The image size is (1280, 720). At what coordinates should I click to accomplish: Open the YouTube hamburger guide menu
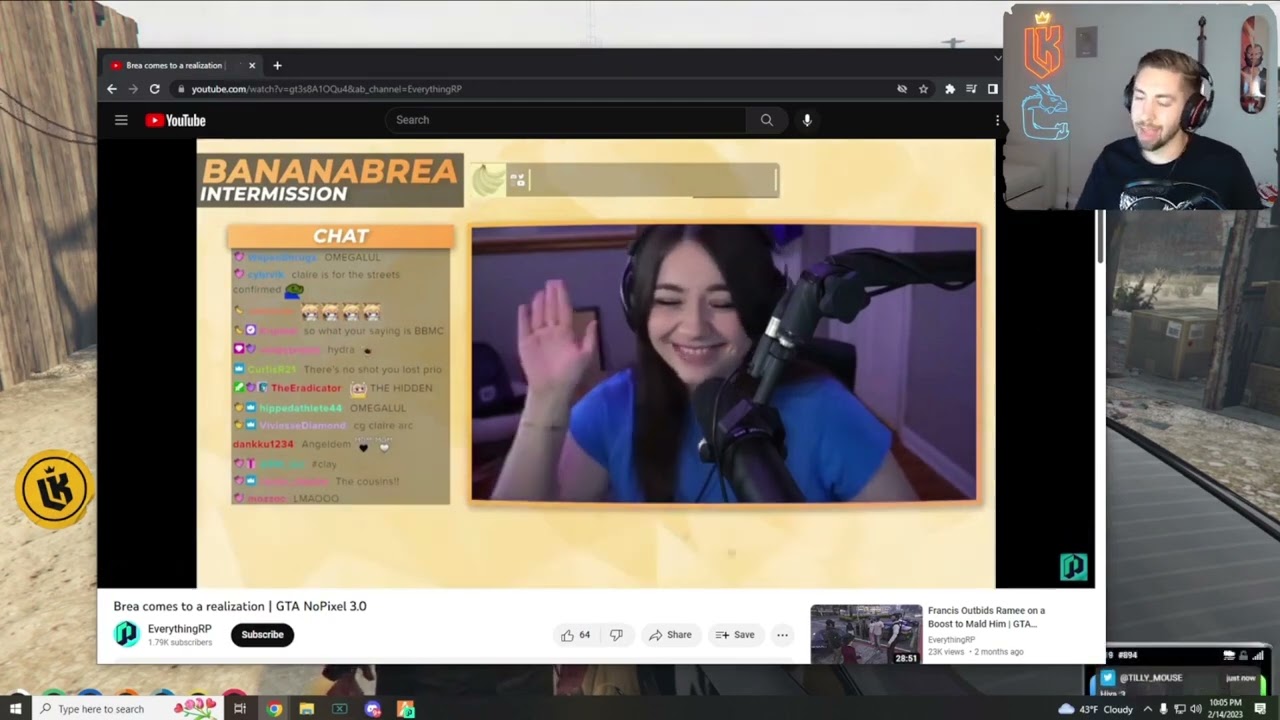click(x=121, y=120)
